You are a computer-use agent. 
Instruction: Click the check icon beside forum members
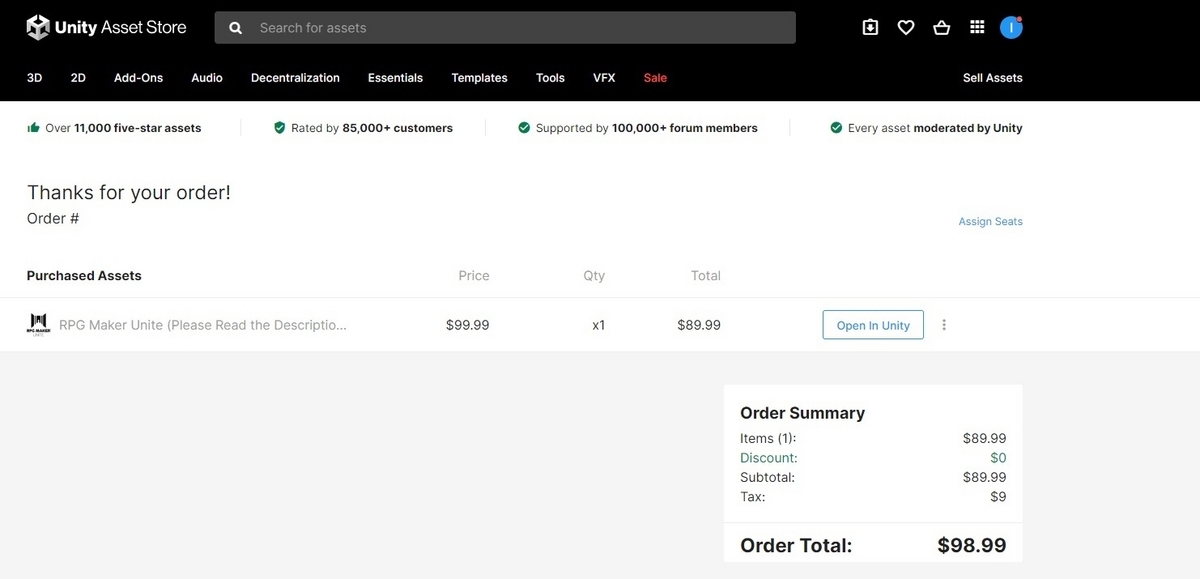point(524,128)
